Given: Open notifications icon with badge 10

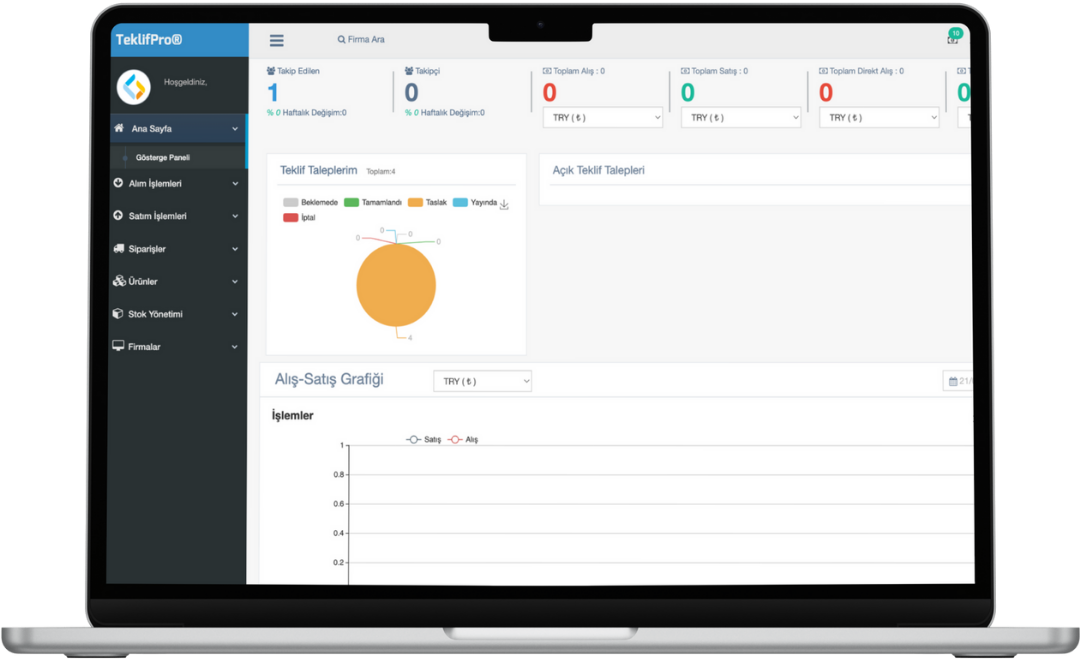Looking at the screenshot, I should [x=954, y=37].
